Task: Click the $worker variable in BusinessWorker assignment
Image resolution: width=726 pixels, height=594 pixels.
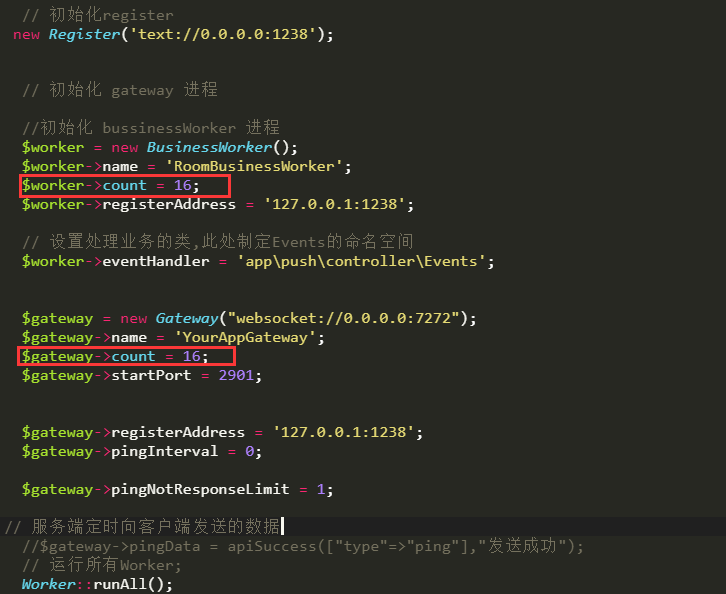Action: pos(53,147)
